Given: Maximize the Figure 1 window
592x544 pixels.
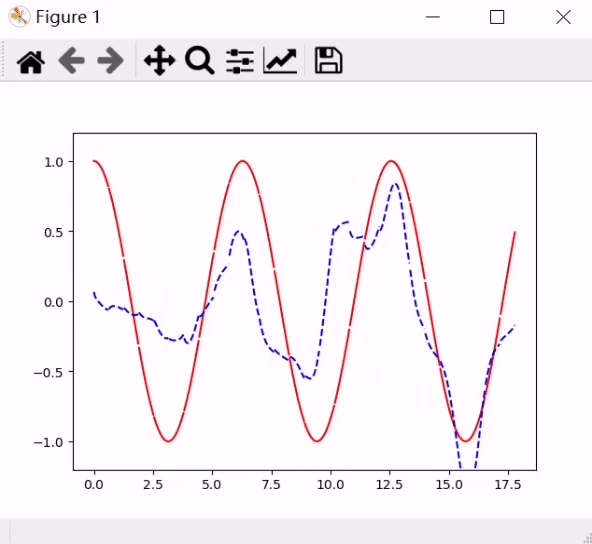Looking at the screenshot, I should (497, 17).
